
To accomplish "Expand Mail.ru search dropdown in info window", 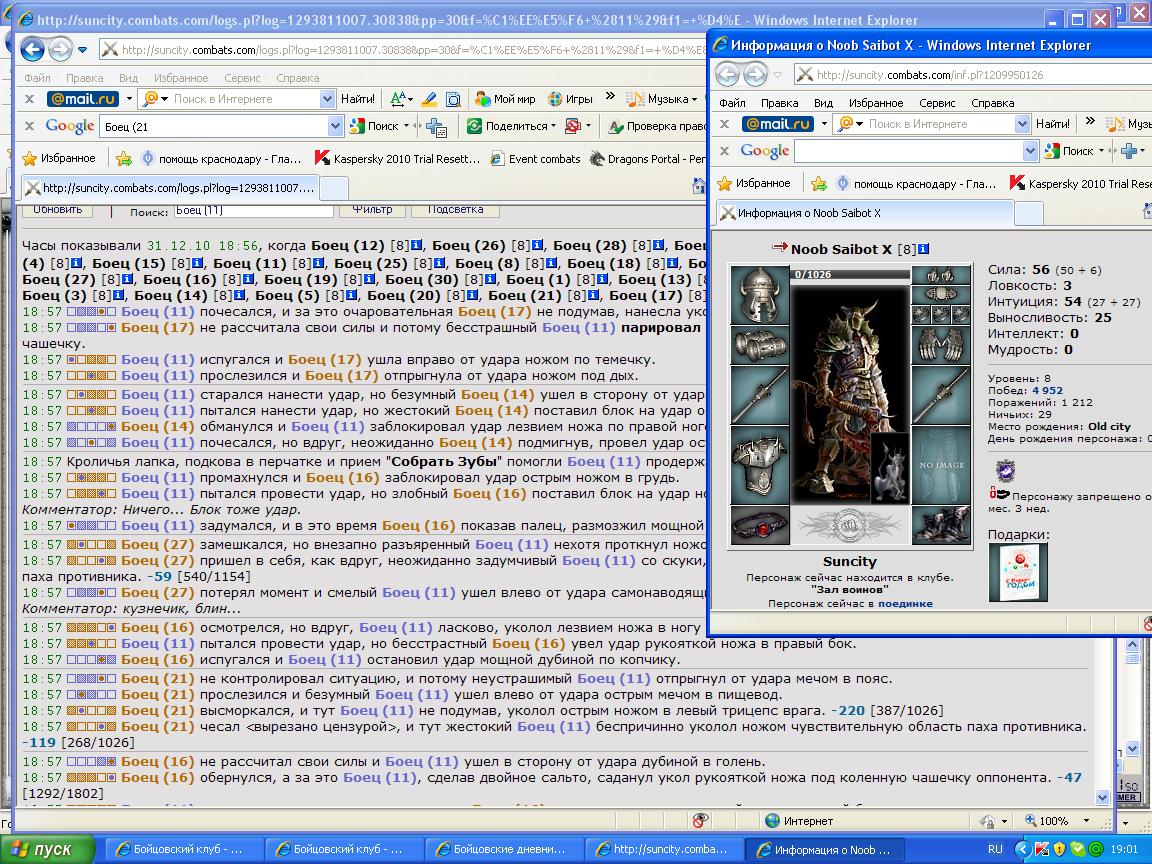I will click(1022, 123).
